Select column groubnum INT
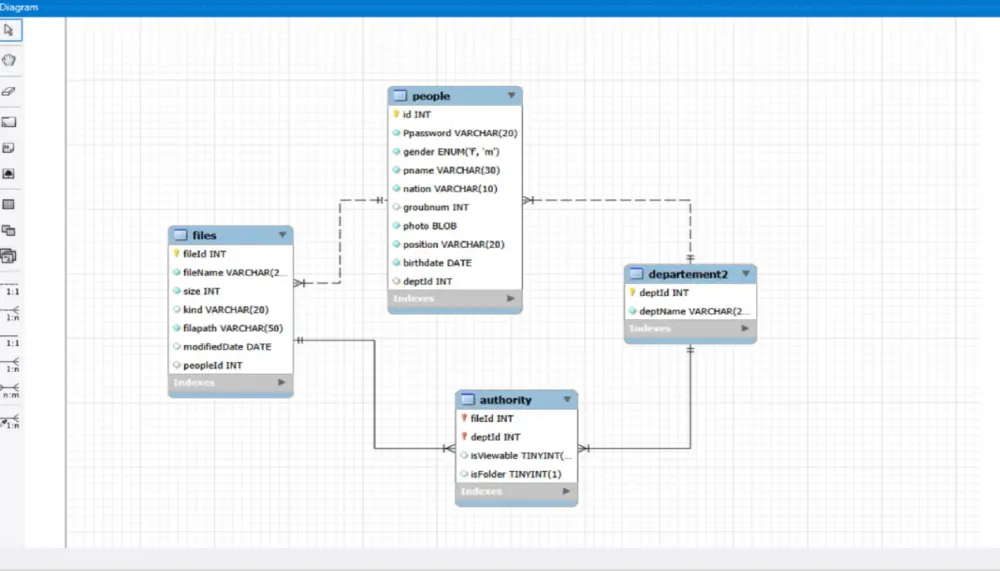Viewport: 1000px width, 571px height. tap(436, 207)
